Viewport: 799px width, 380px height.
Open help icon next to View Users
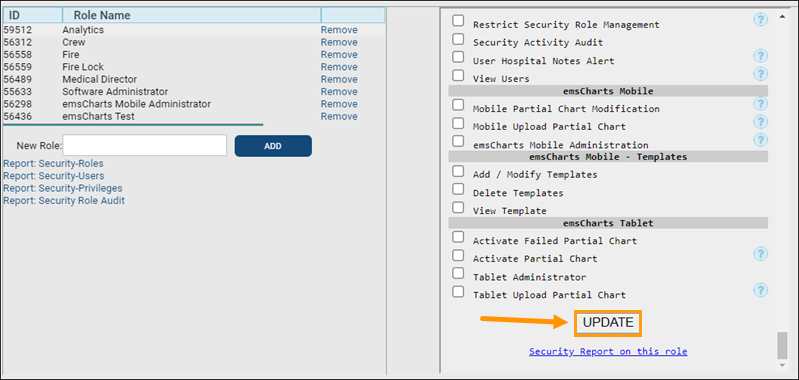tap(760, 74)
